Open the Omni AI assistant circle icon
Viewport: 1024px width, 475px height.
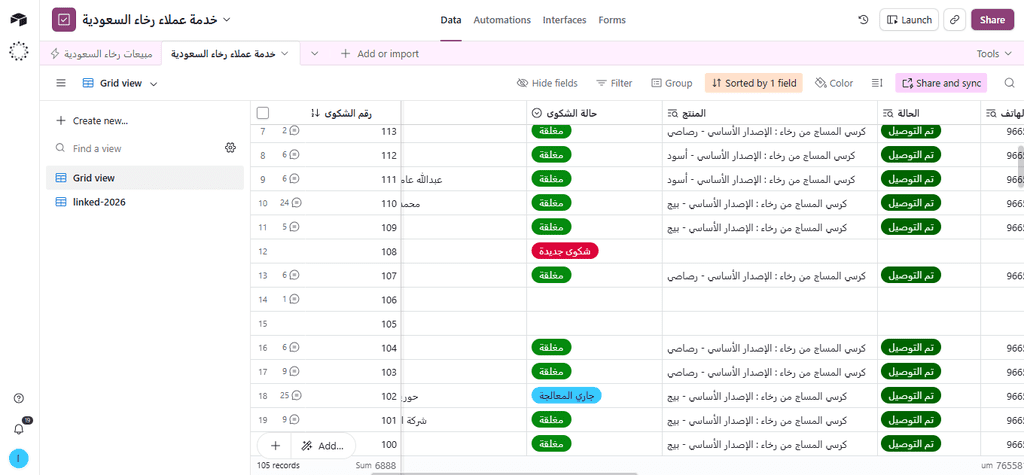pyautogui.click(x=19, y=51)
